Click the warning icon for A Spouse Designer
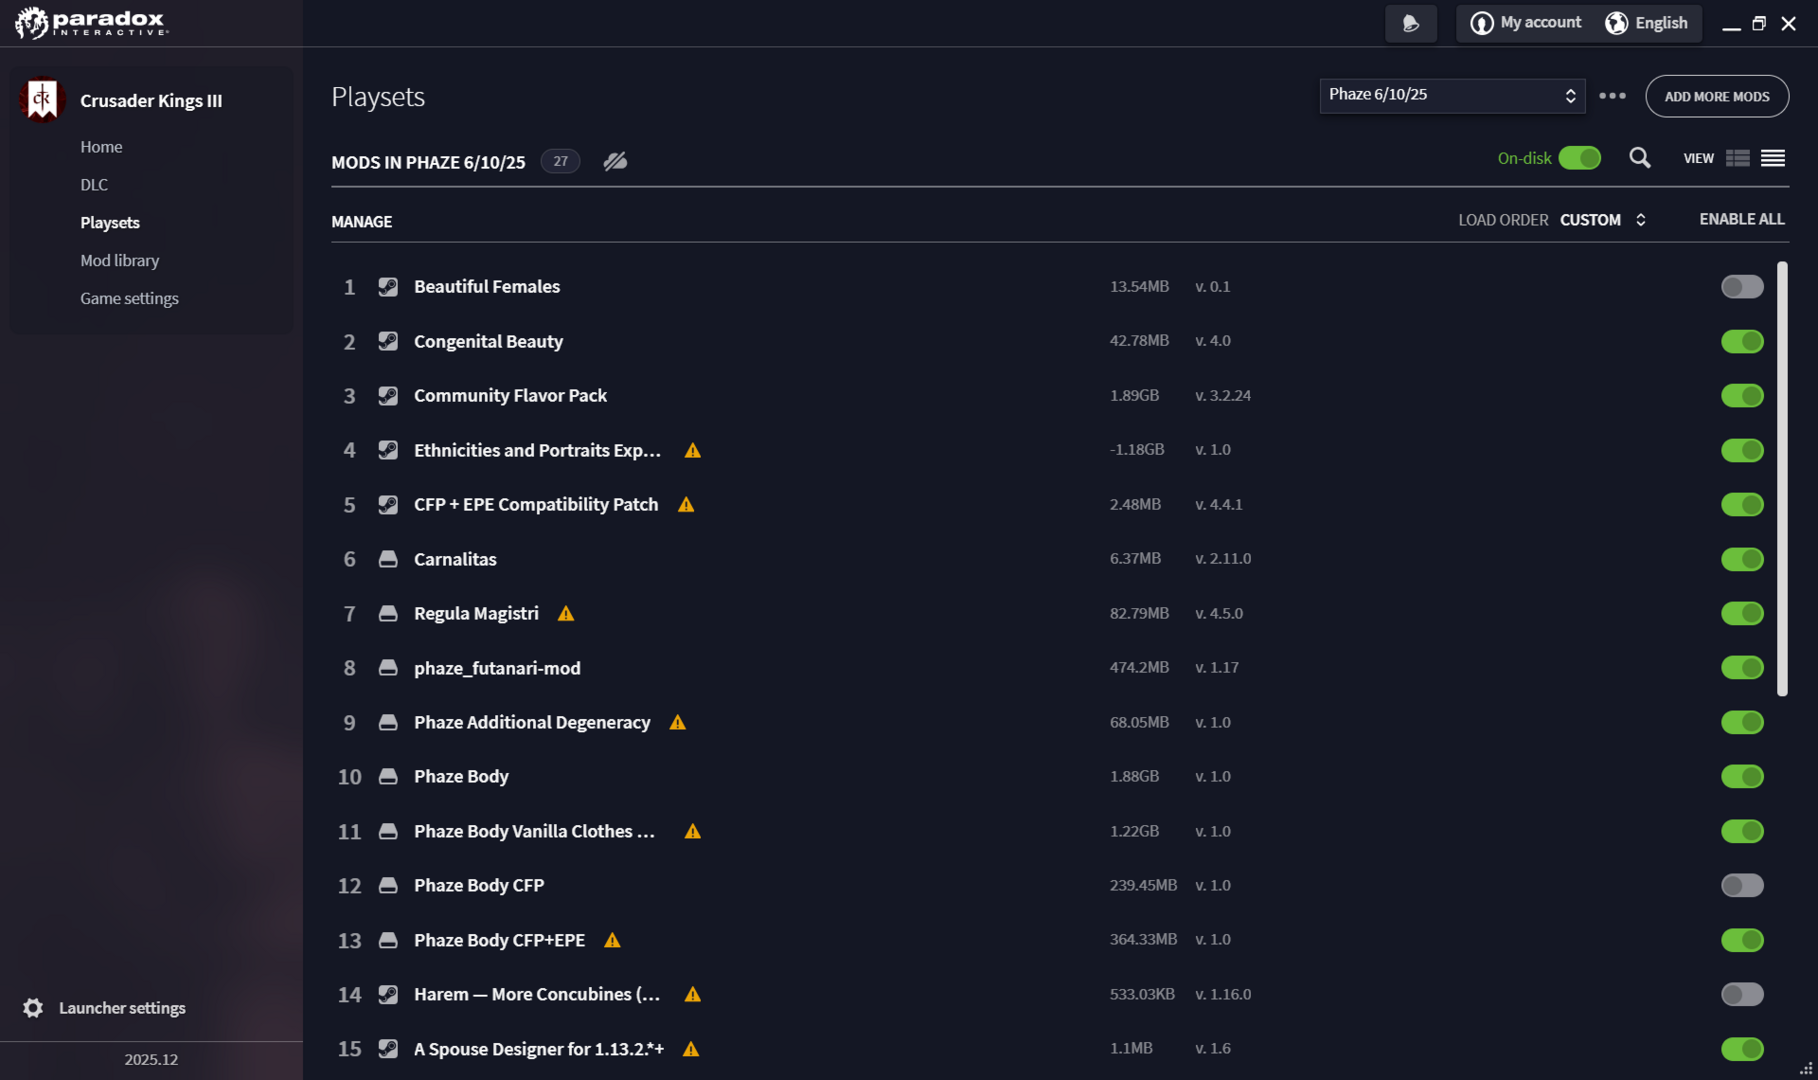Image resolution: width=1818 pixels, height=1080 pixels. pos(691,1049)
